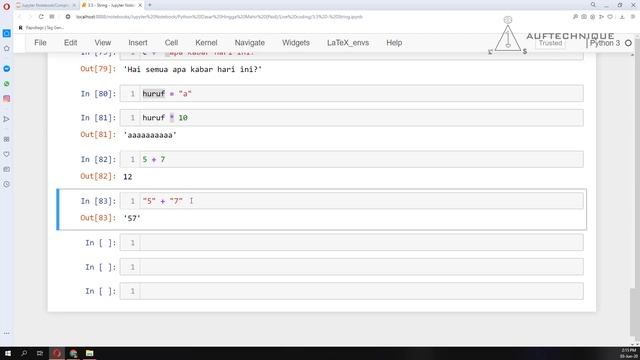Screen dimensions: 640x360
Task: Open the LaTeX_envs menu
Action: coord(348,43)
